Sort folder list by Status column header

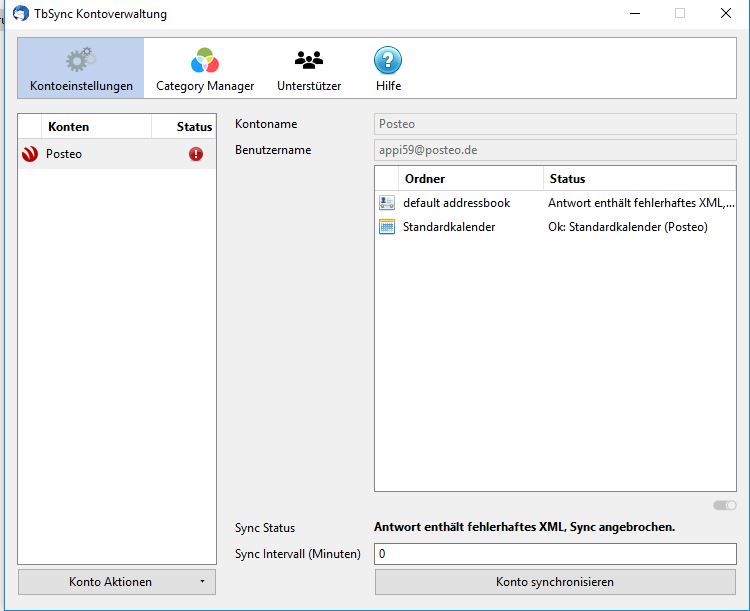click(639, 179)
